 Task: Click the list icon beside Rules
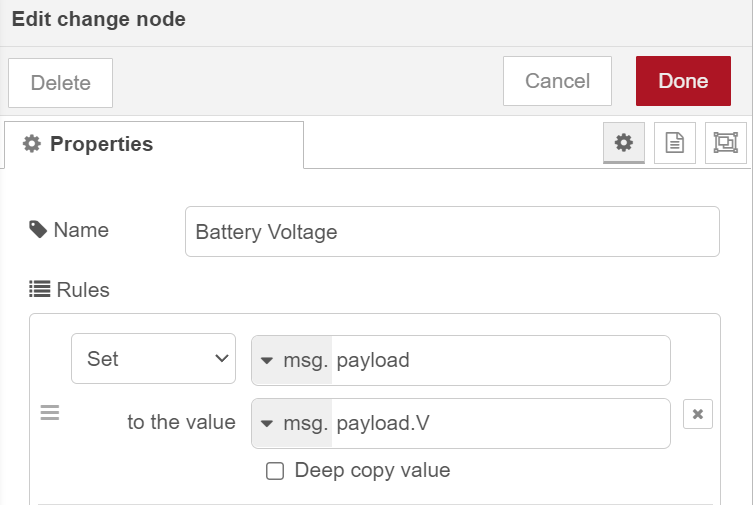(39, 290)
